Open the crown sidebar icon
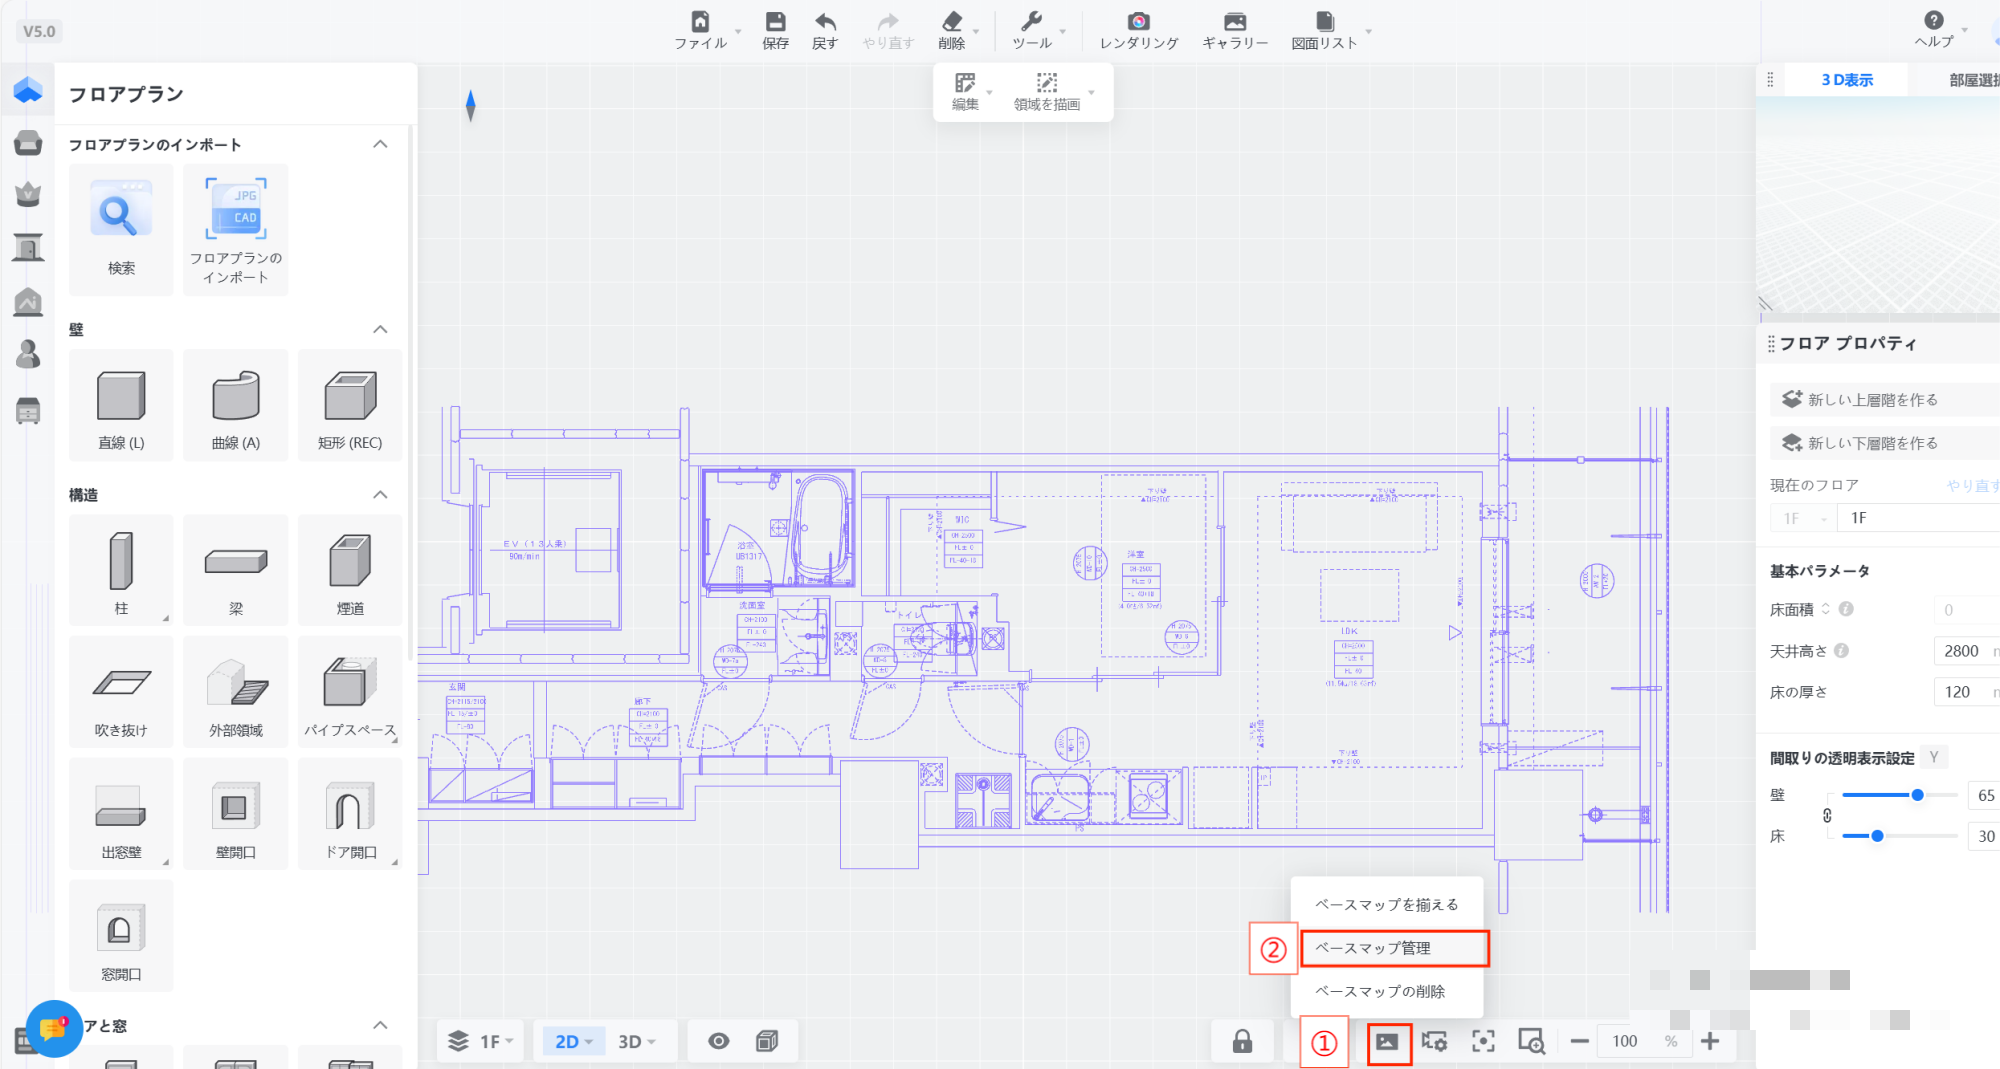Viewport: 2000px width, 1069px height. (28, 194)
